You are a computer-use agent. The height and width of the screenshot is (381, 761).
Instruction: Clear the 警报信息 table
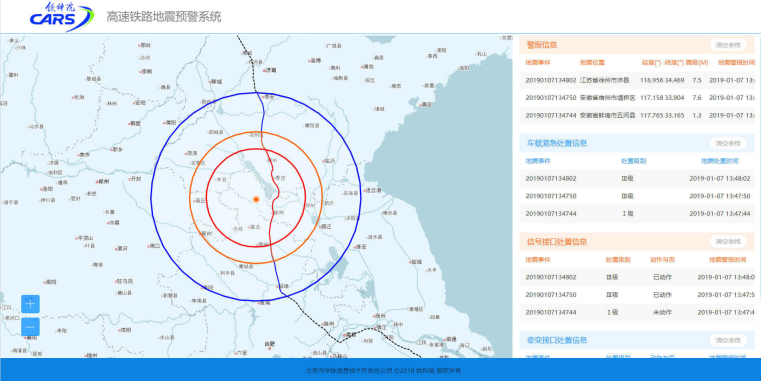point(728,45)
